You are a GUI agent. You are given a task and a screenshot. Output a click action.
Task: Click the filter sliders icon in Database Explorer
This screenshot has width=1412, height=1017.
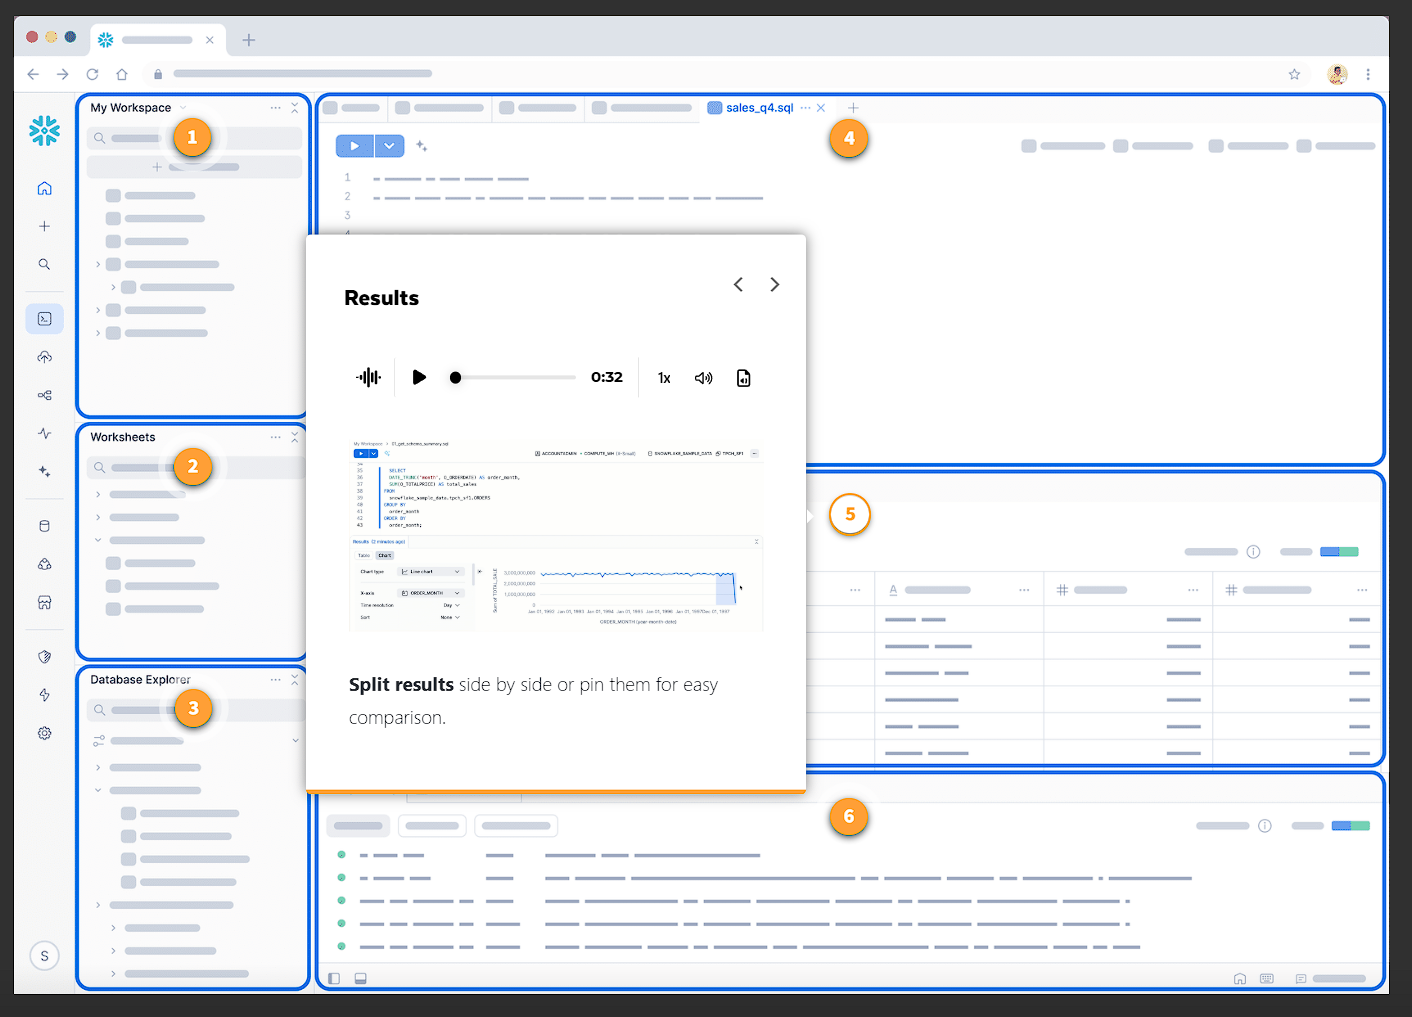tap(99, 741)
